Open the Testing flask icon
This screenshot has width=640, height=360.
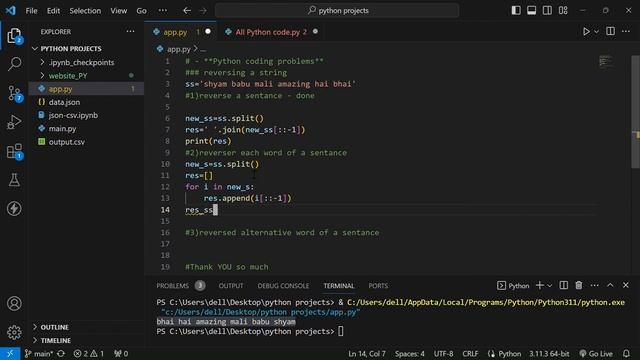click(x=14, y=180)
